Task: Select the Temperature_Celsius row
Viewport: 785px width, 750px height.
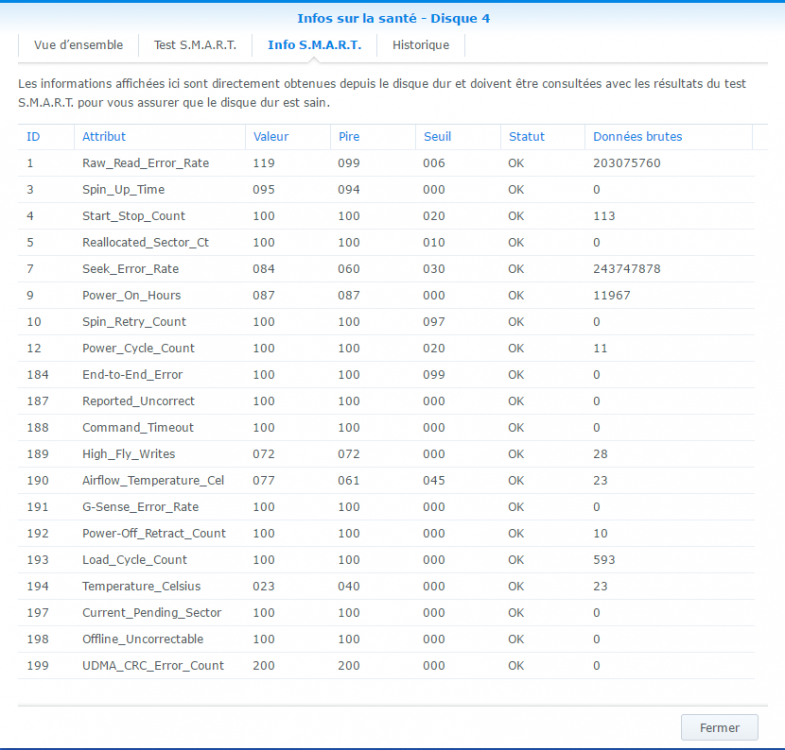Action: pyautogui.click(x=141, y=586)
